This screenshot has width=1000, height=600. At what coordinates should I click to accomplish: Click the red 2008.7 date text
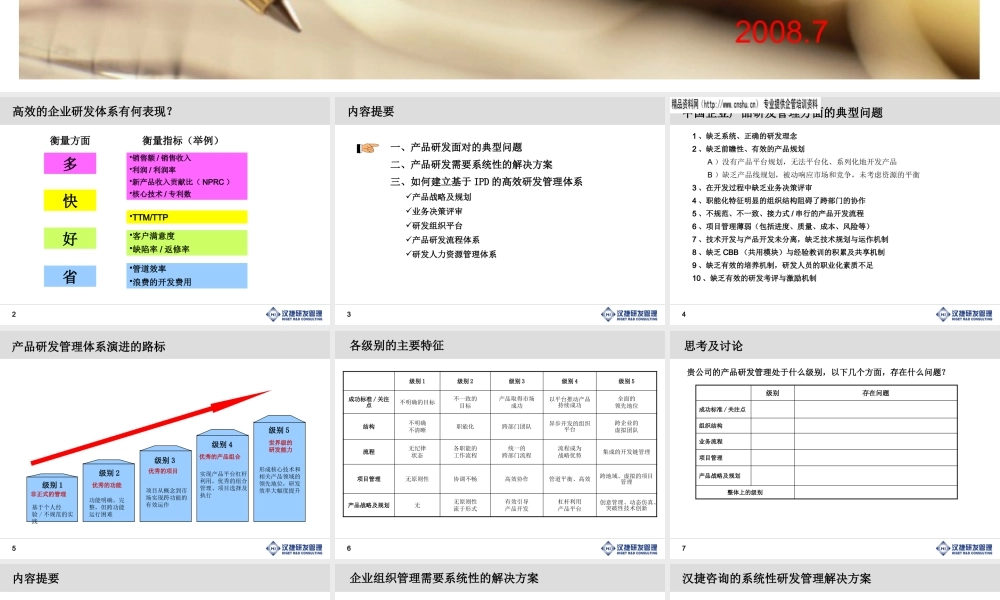(x=781, y=33)
